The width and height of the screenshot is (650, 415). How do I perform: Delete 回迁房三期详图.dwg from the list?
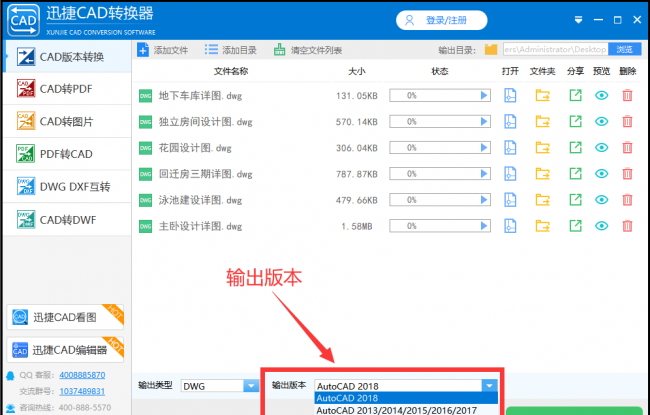click(627, 174)
